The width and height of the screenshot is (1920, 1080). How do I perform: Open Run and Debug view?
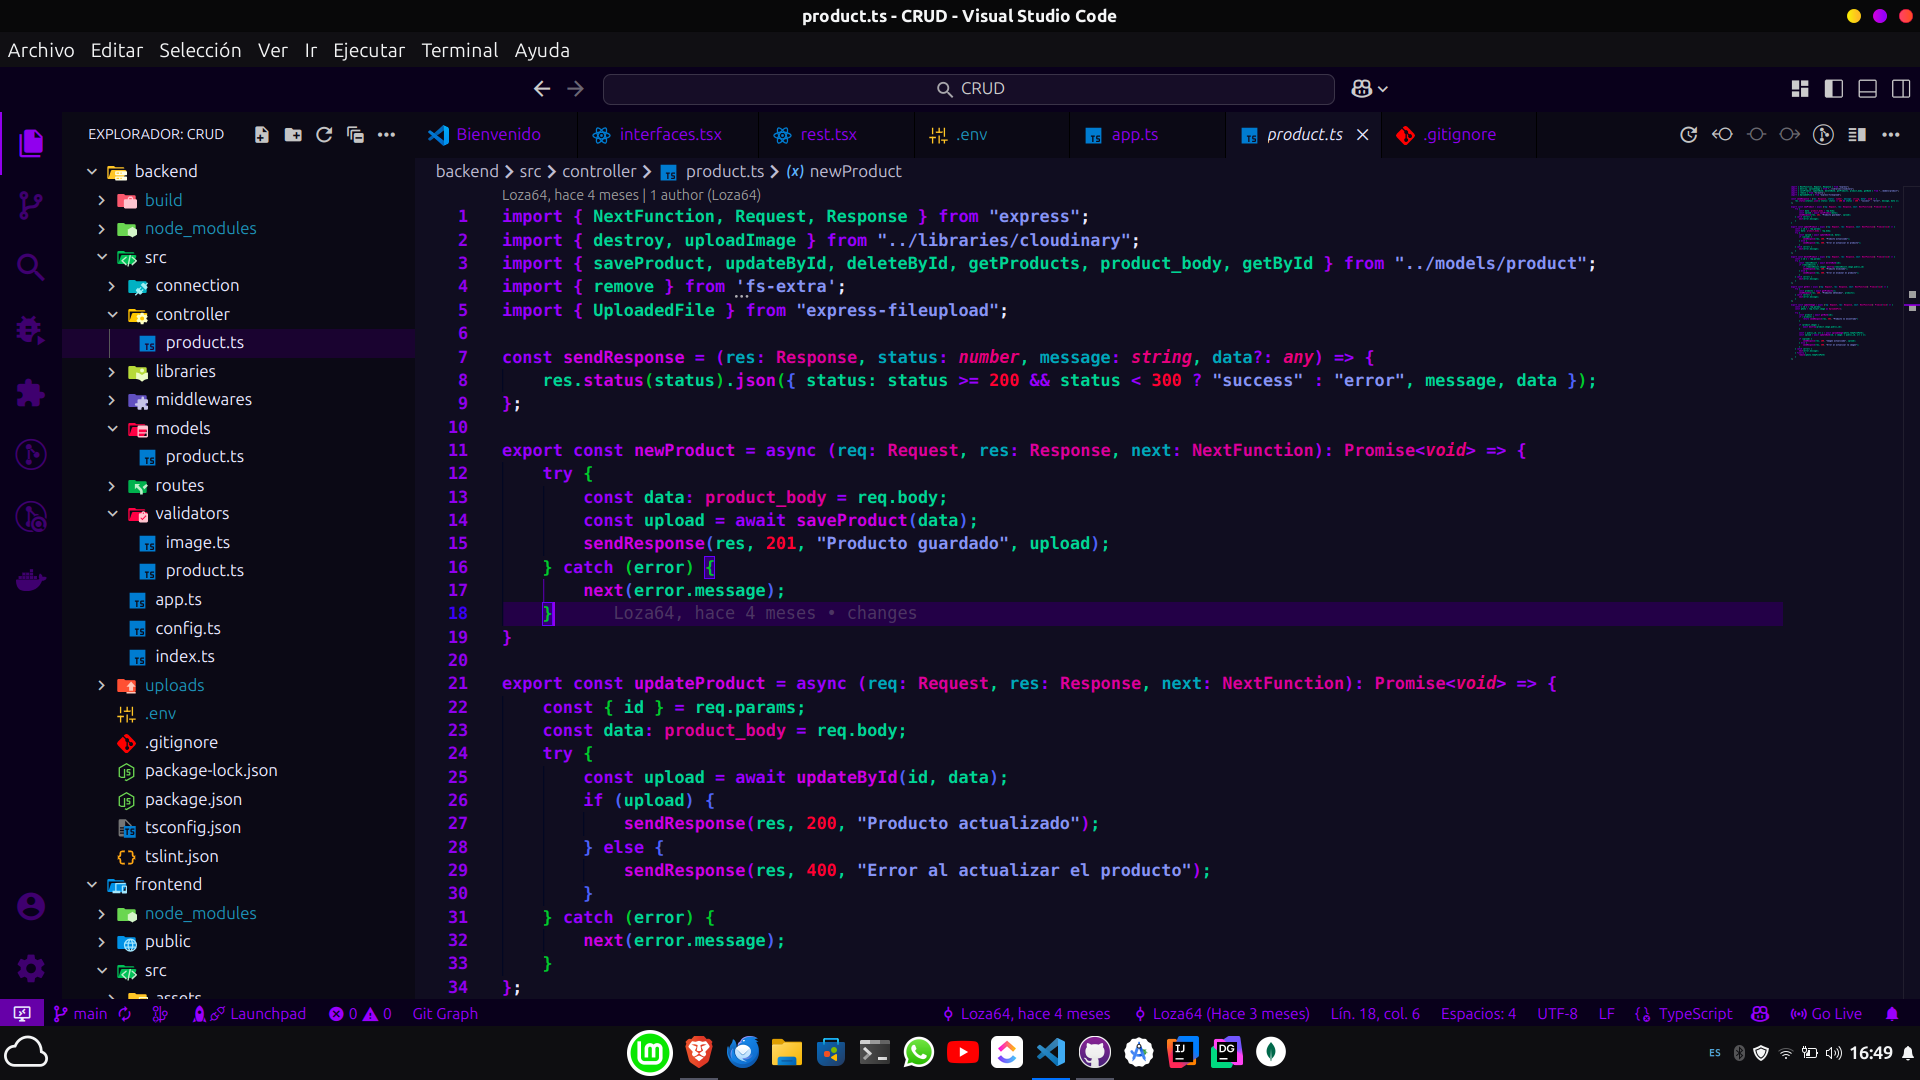(31, 329)
